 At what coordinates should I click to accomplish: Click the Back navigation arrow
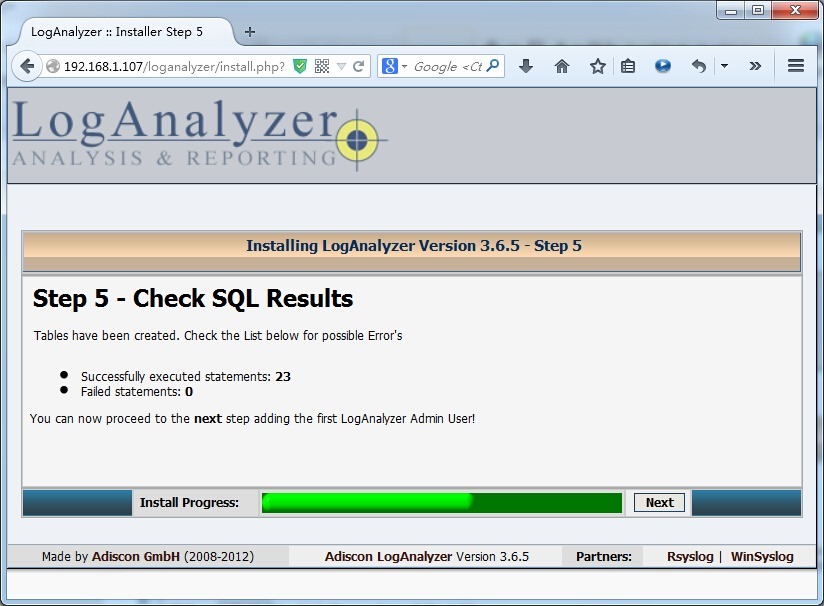pos(27,66)
